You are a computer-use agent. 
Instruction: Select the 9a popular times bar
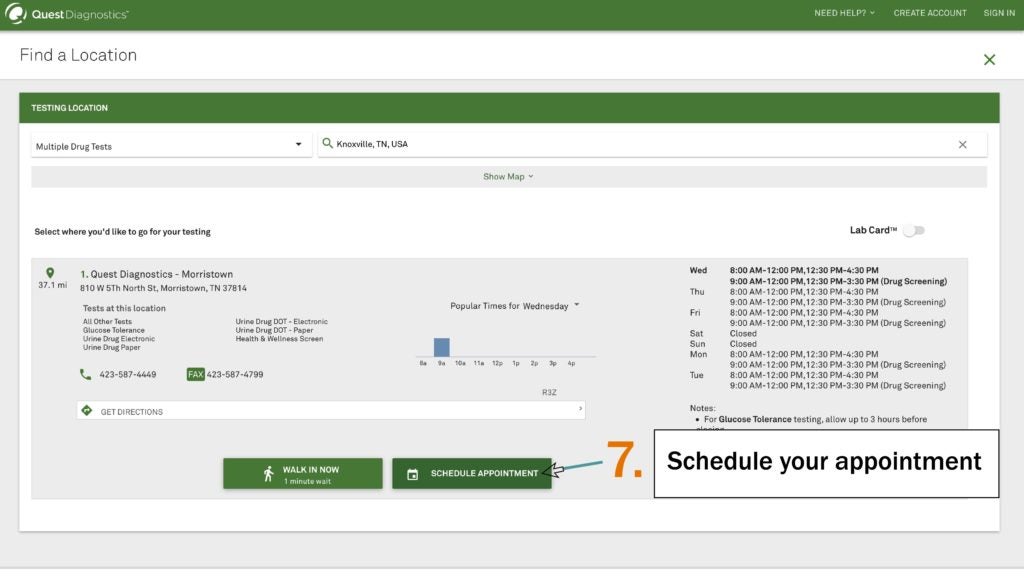tap(441, 347)
